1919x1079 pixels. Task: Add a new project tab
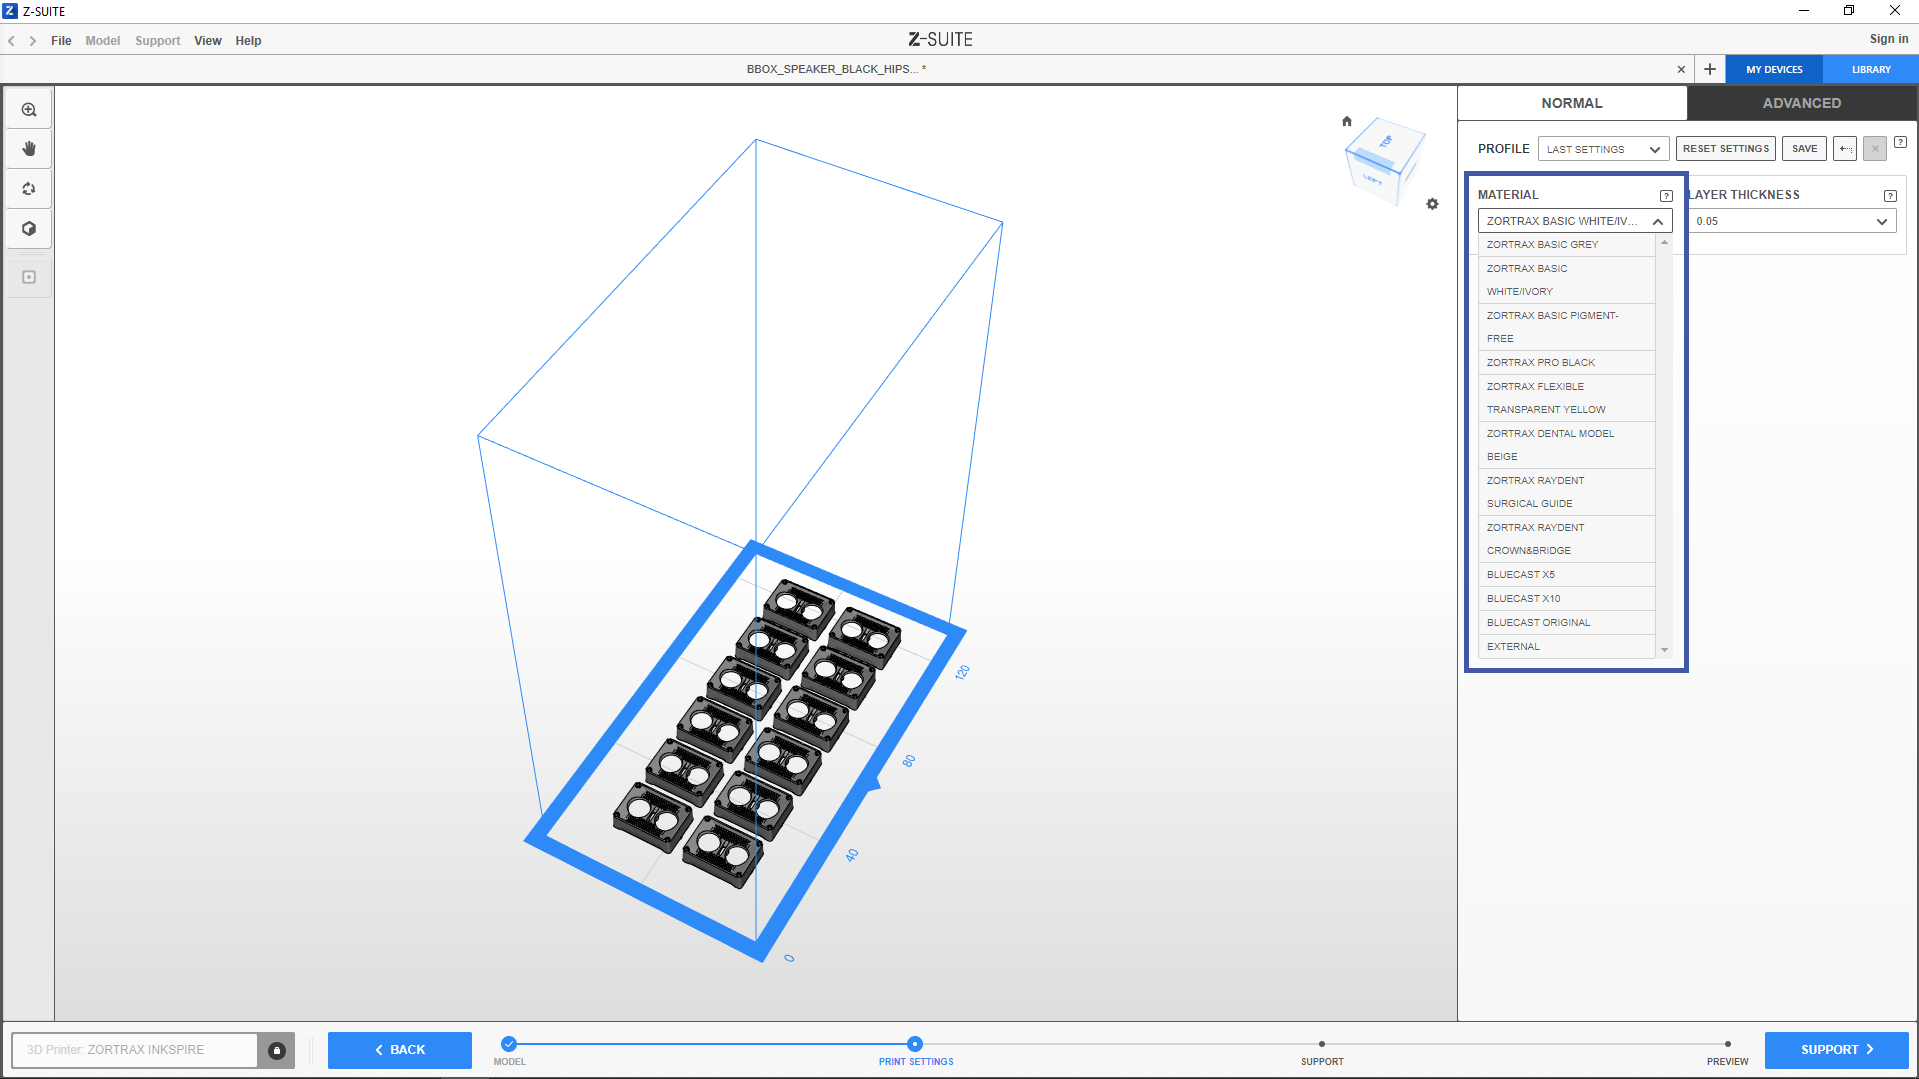(x=1710, y=69)
